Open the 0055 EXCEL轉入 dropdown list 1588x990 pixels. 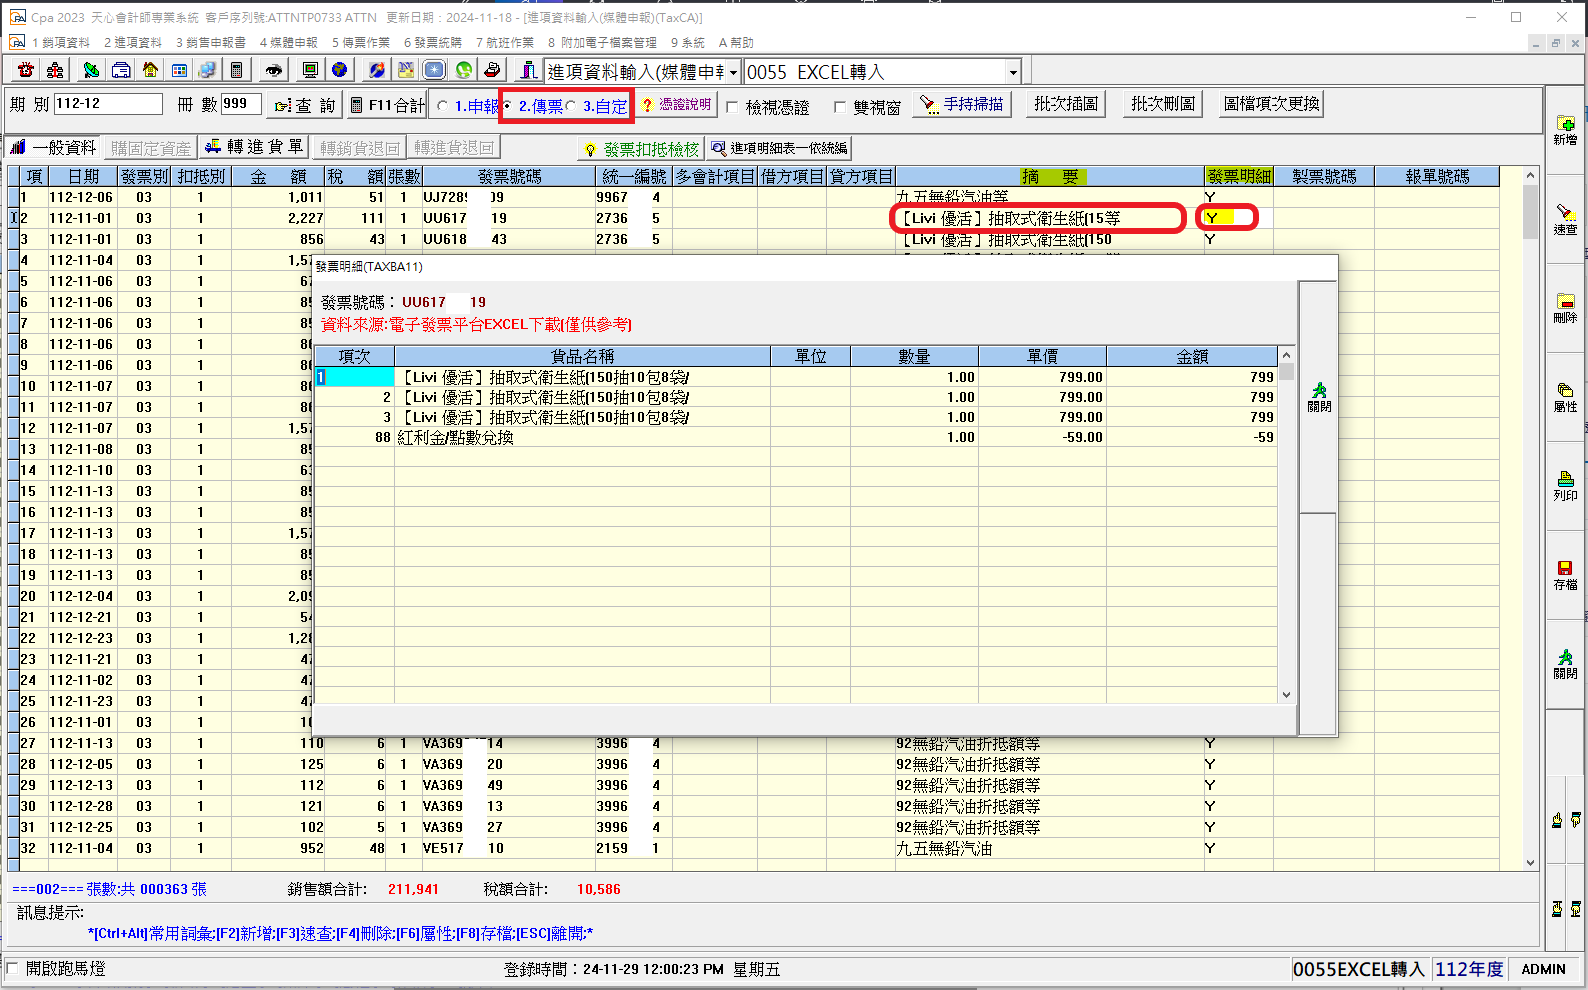1012,72
